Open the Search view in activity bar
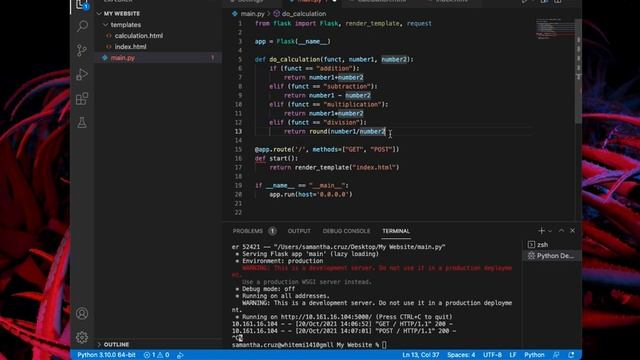Screen dimensions: 640x360 pos(82,26)
